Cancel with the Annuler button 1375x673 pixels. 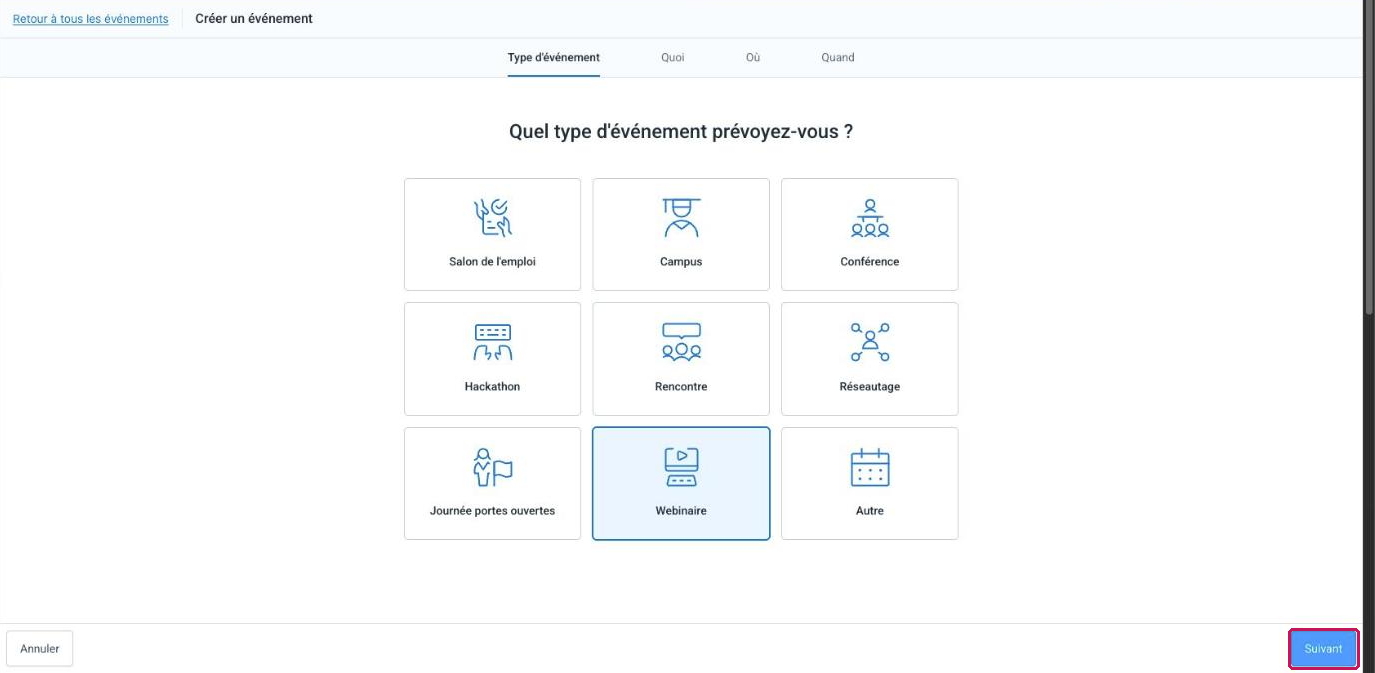(40, 649)
